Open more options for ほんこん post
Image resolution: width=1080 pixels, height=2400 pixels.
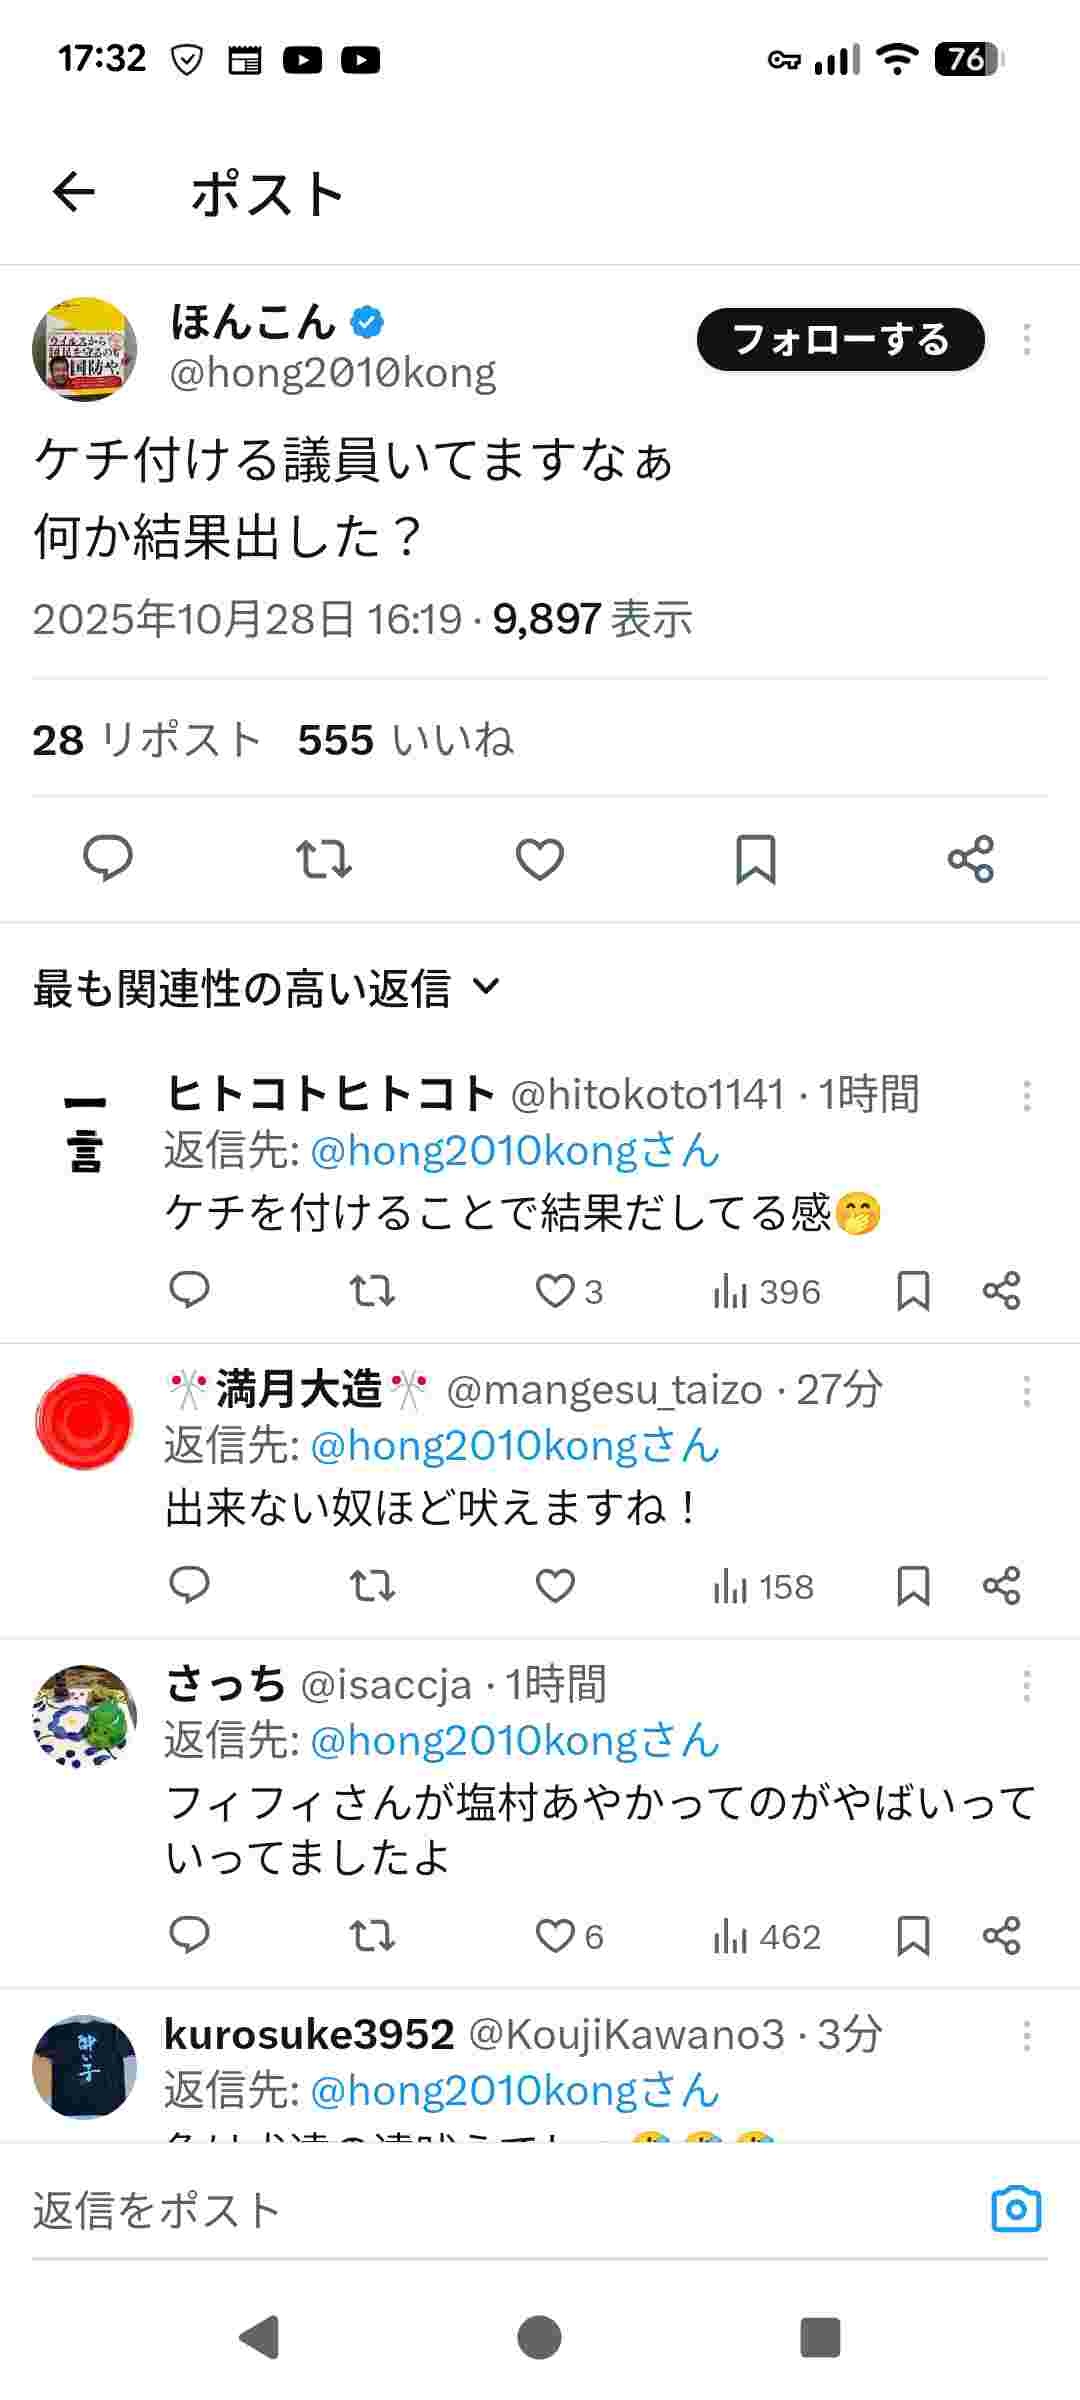tap(1027, 340)
